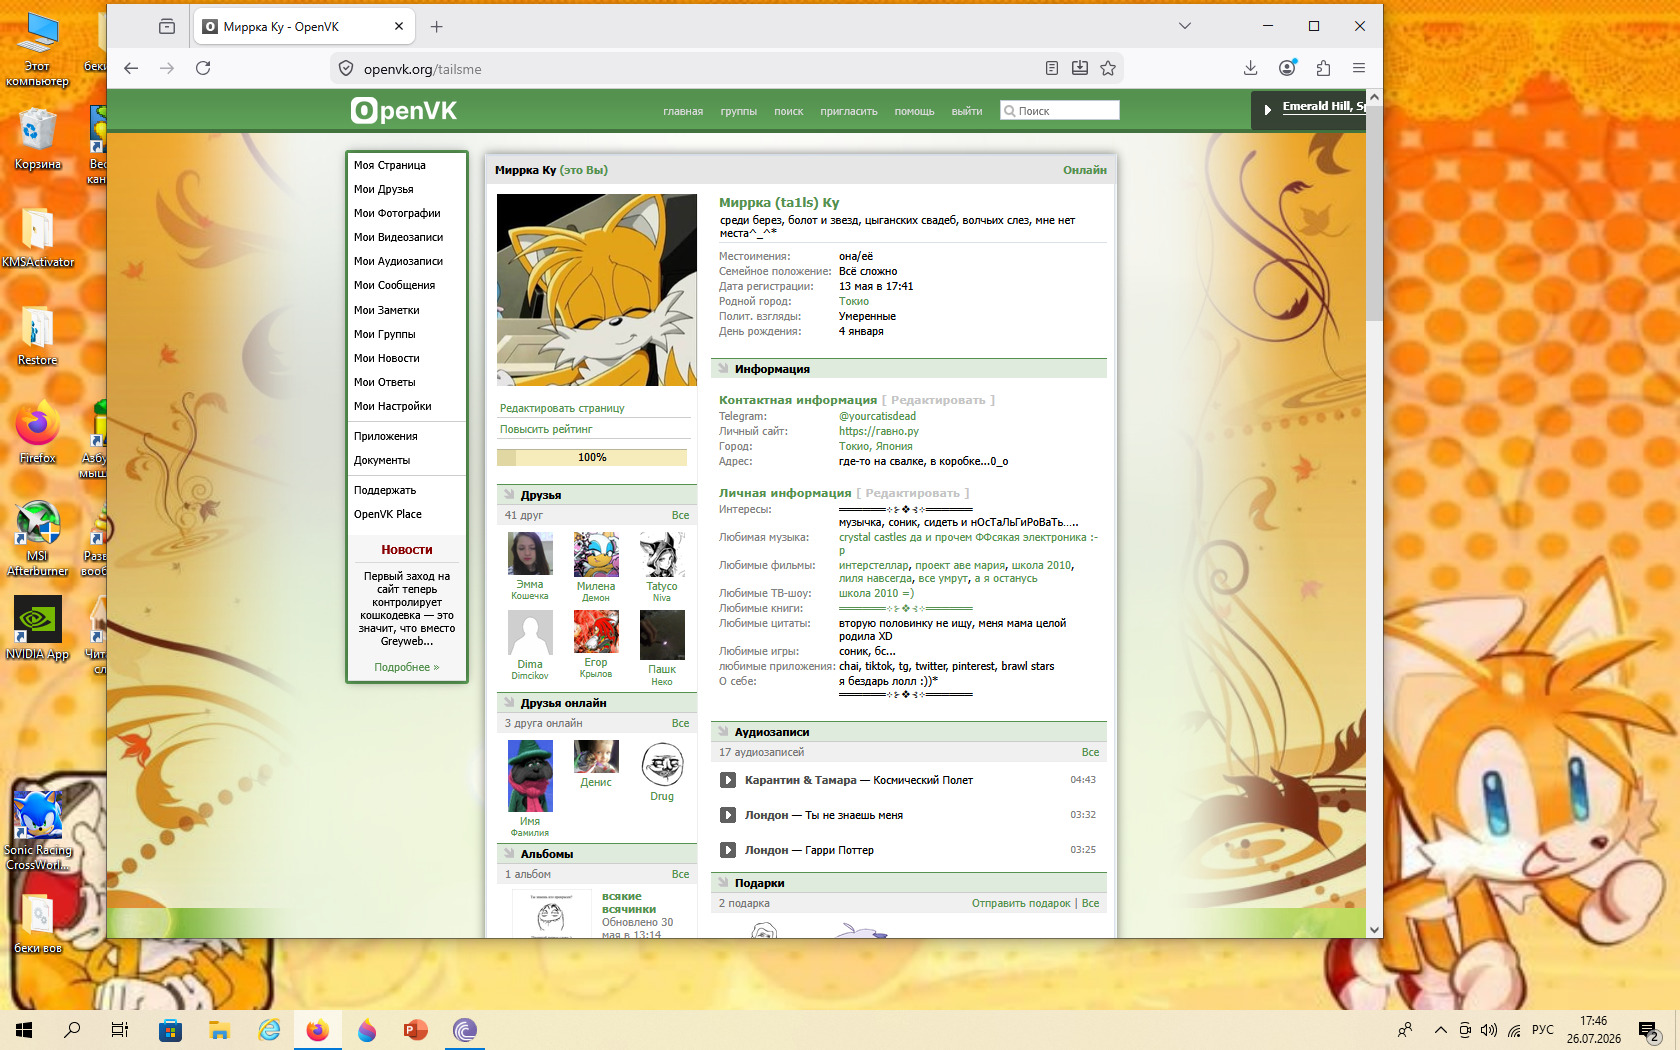Open Firefox application menu (hamburger)
The height and width of the screenshot is (1050, 1680).
coord(1359,68)
